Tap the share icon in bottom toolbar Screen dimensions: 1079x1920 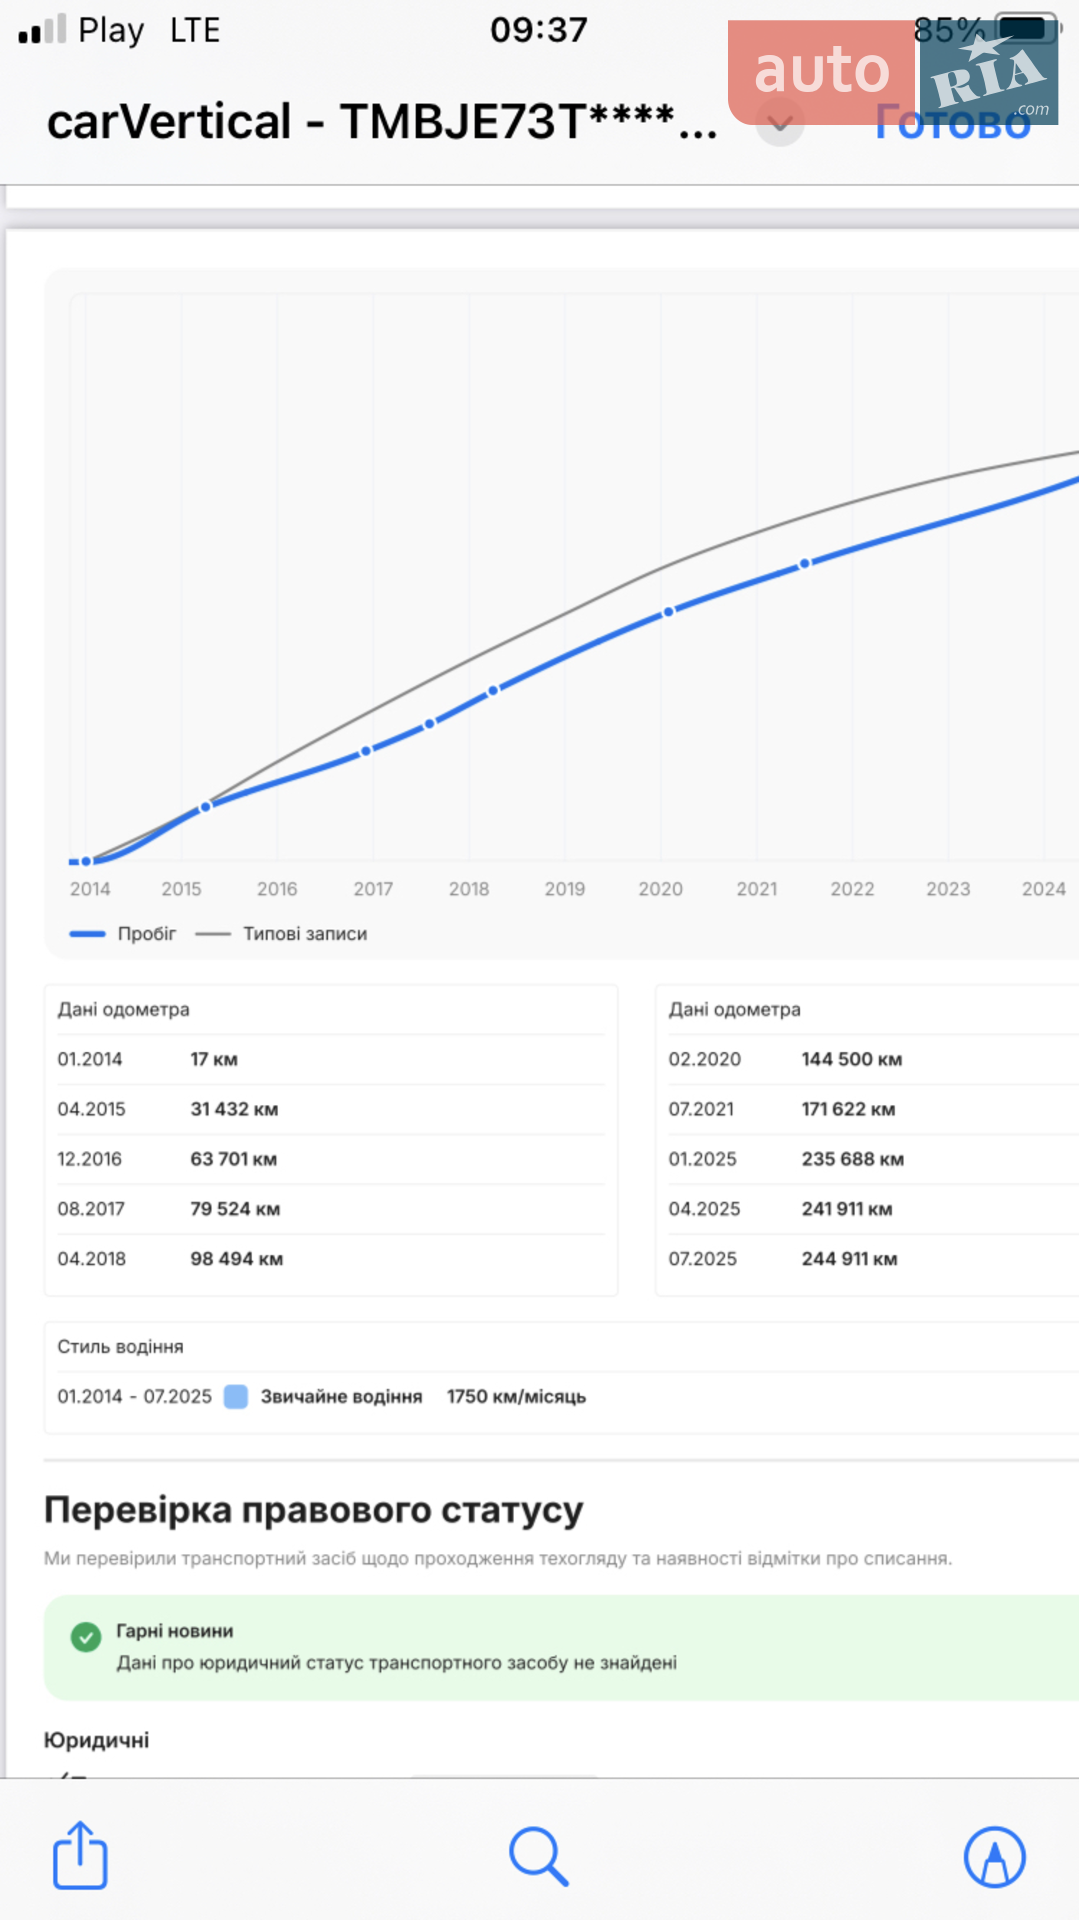tap(80, 1855)
